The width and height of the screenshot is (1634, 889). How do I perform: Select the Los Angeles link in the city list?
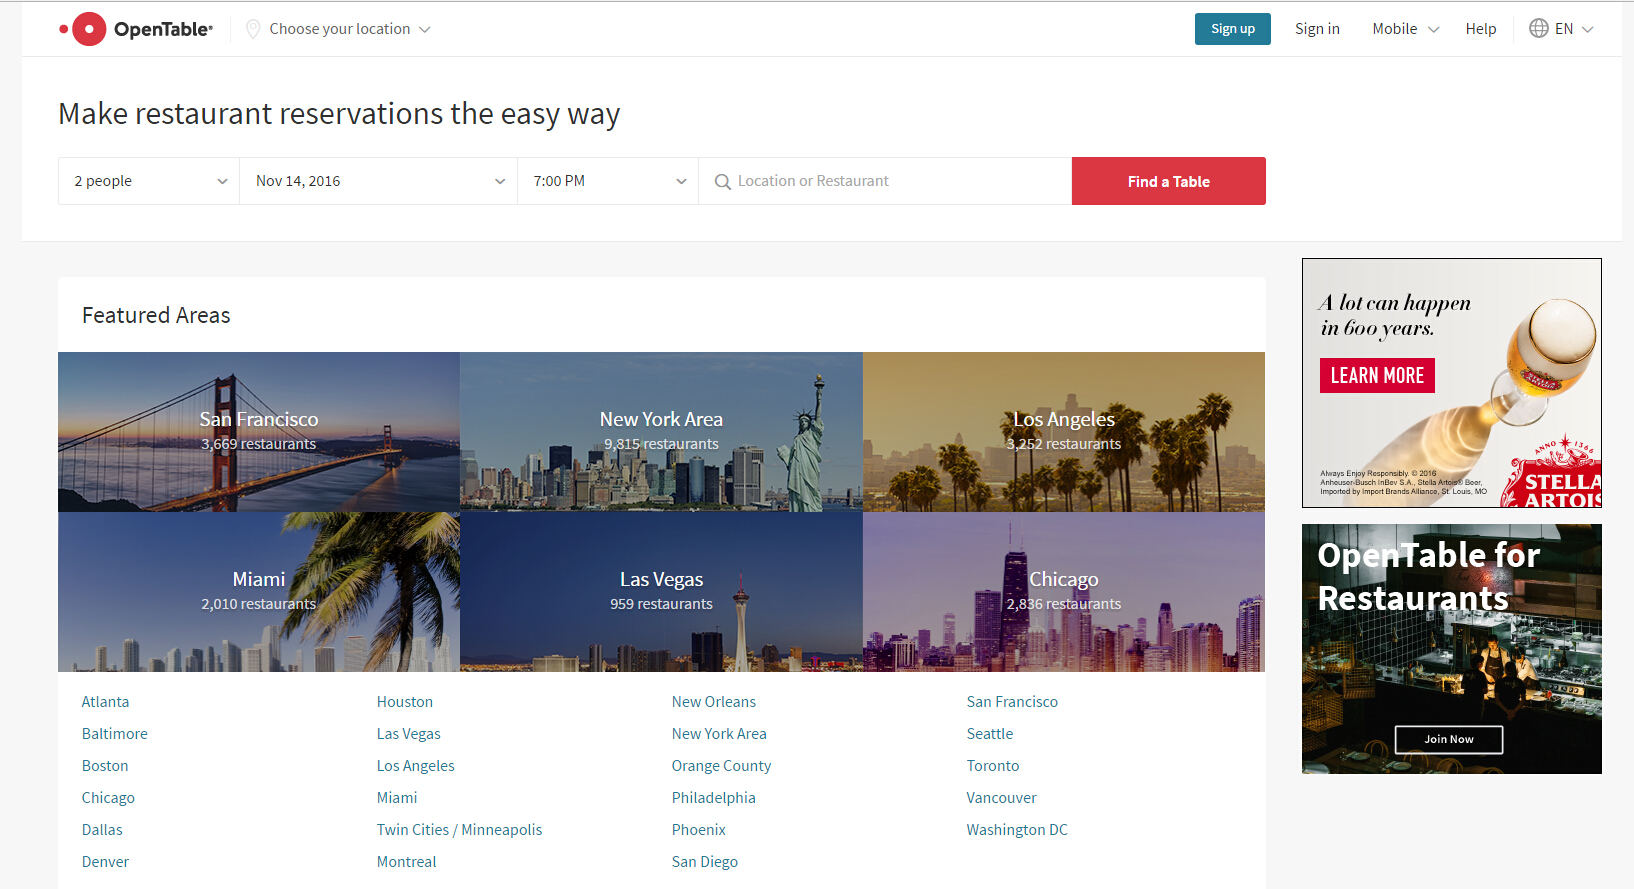[416, 766]
